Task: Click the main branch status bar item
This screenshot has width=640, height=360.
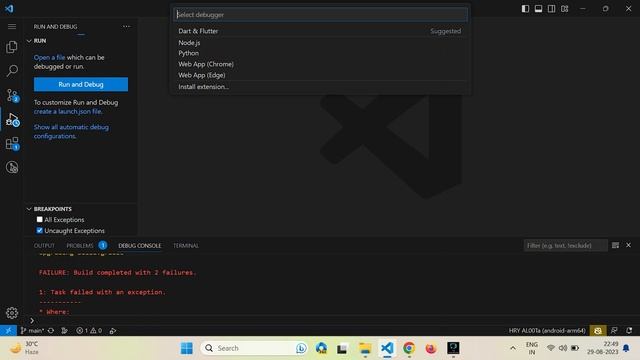Action: click(32, 330)
